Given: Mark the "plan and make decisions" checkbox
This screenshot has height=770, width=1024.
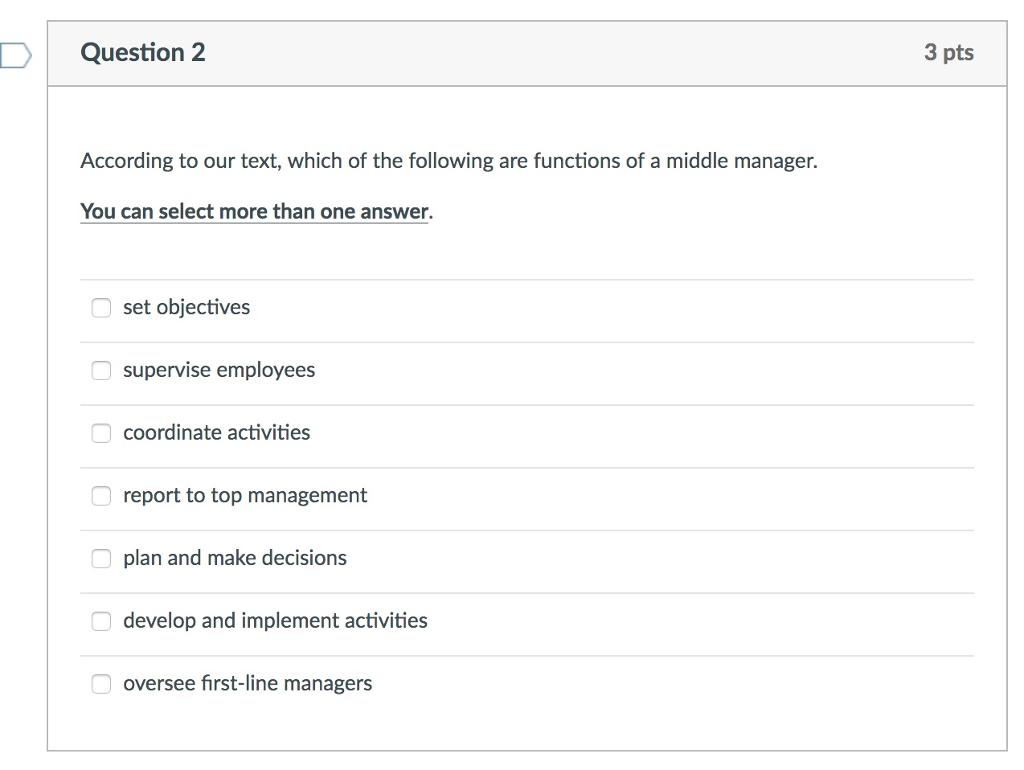Looking at the screenshot, I should 101,559.
